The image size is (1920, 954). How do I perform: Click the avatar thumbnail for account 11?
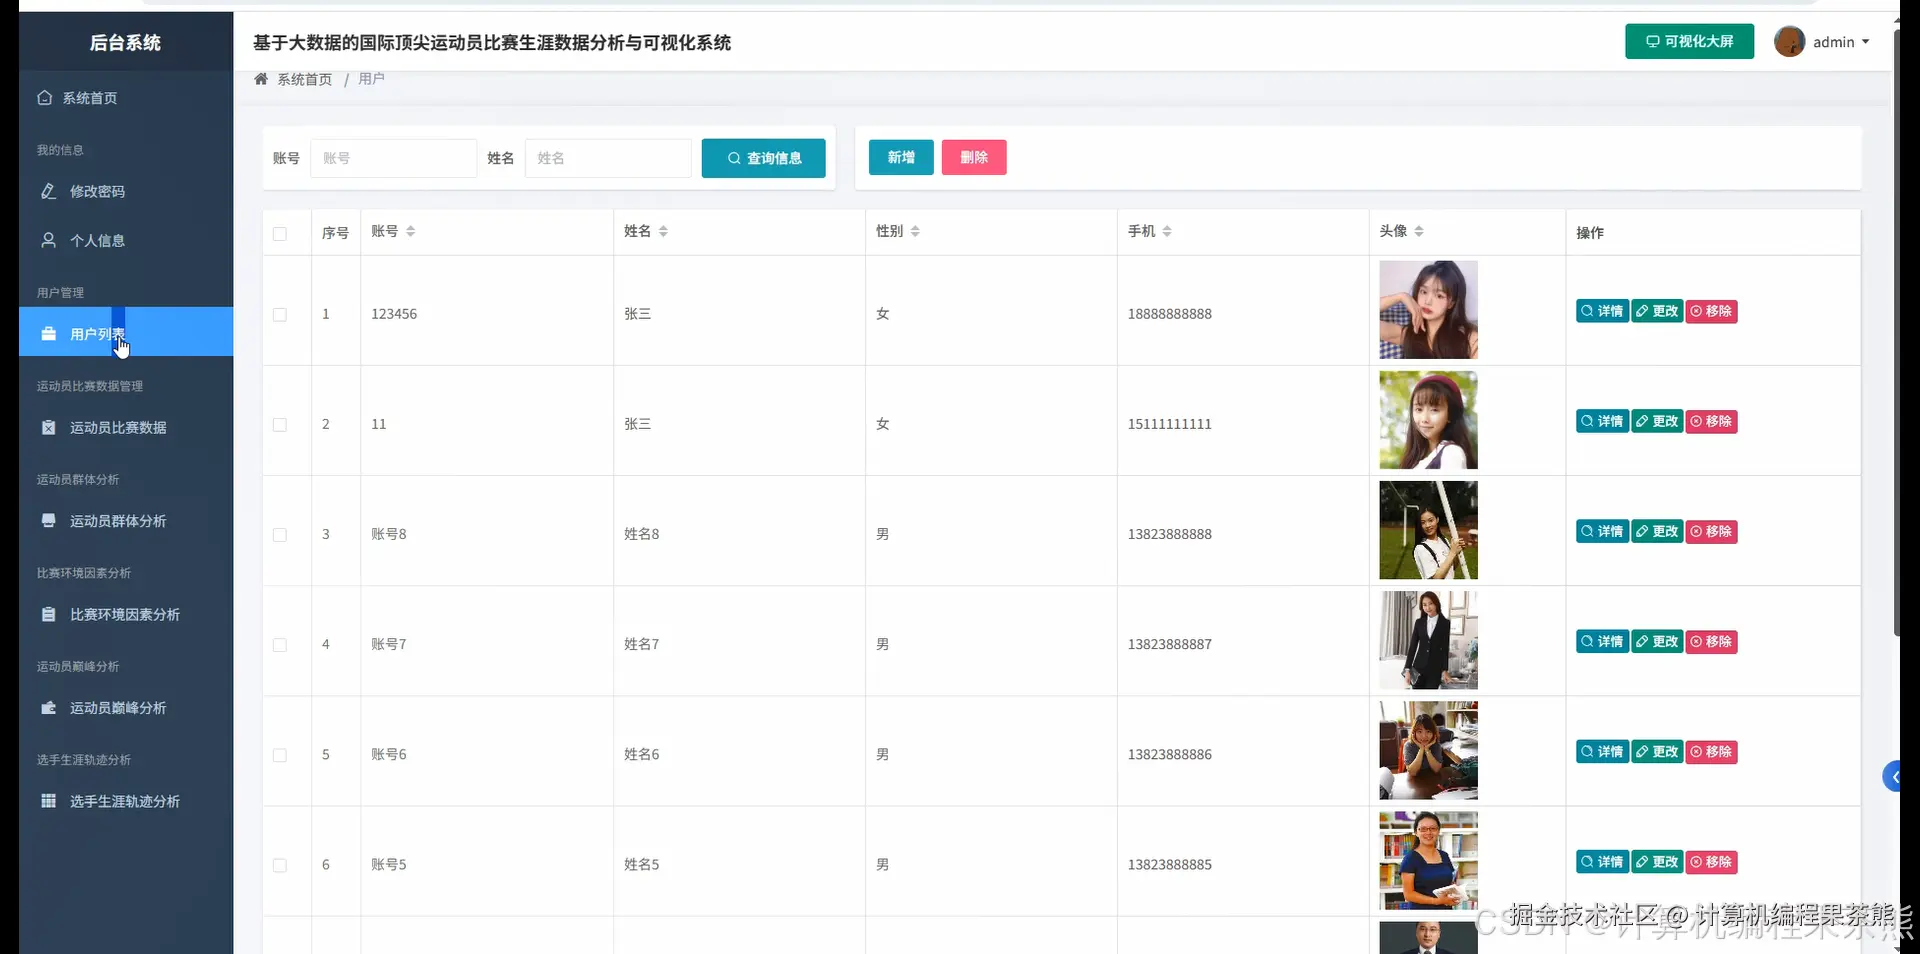point(1428,420)
